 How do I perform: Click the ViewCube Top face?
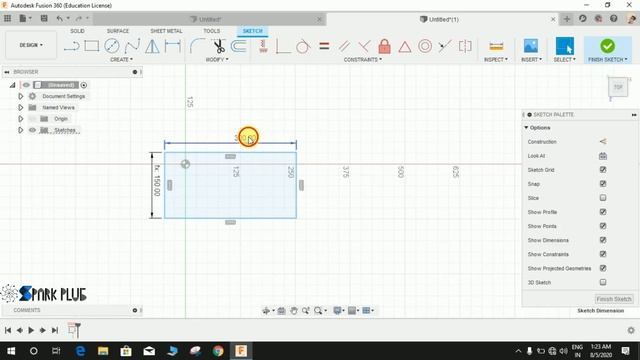[618, 87]
